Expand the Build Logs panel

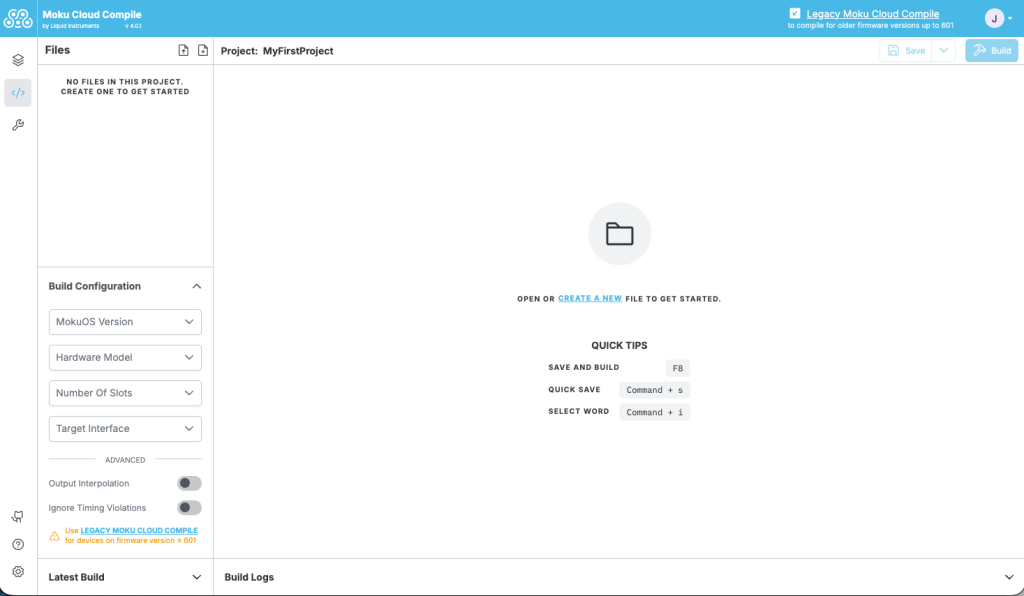1008,577
